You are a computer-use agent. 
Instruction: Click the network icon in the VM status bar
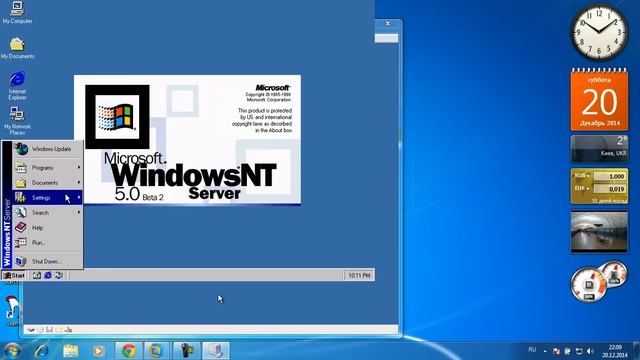[68, 329]
